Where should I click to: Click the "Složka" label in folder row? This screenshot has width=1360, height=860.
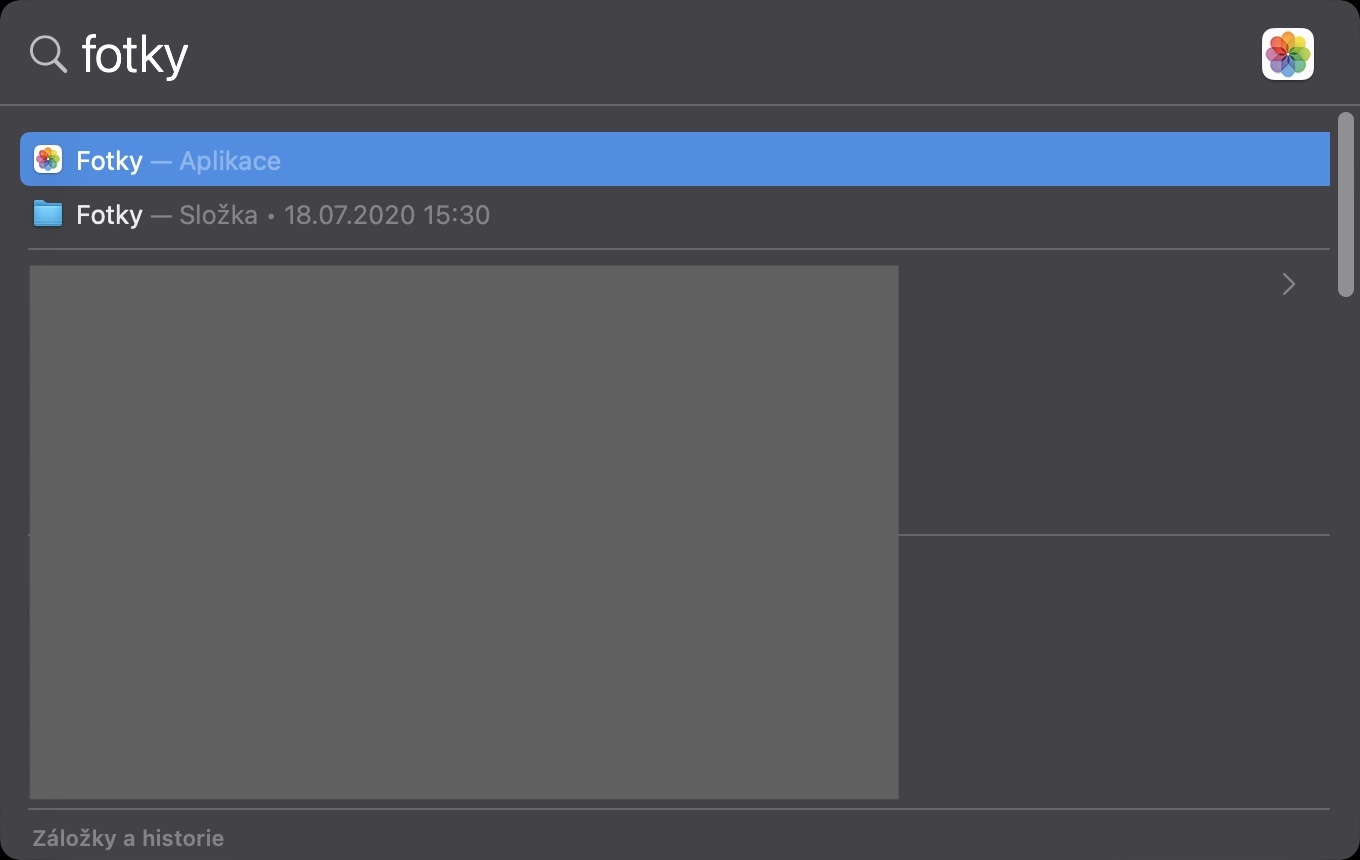[x=218, y=215]
